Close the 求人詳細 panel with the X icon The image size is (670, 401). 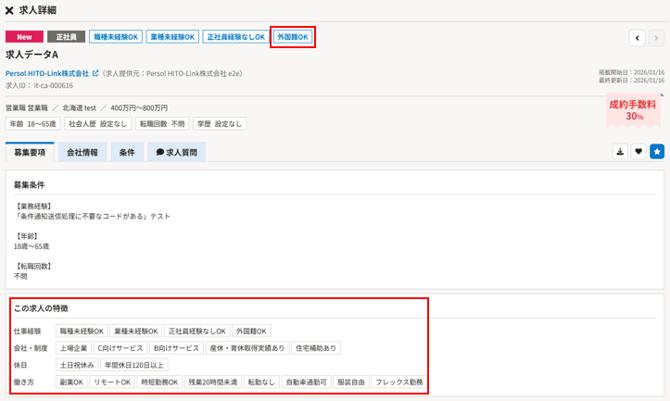(9, 10)
